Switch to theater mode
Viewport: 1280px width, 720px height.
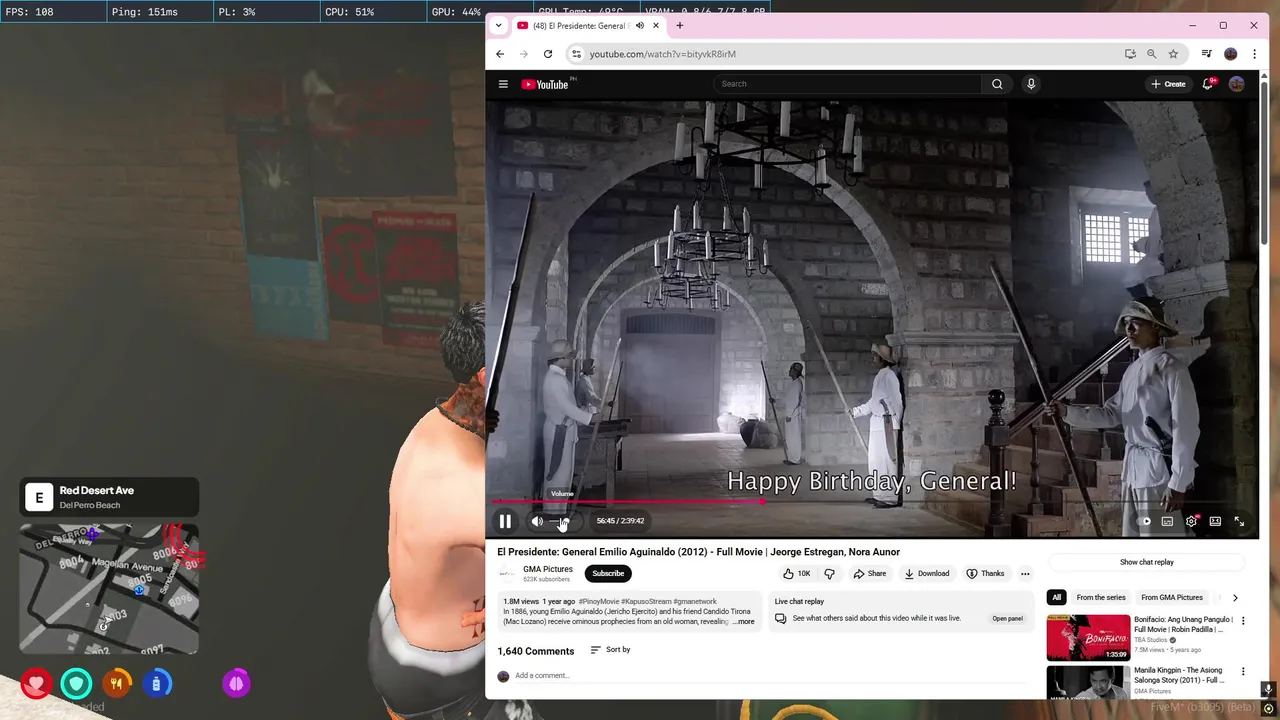(1215, 521)
